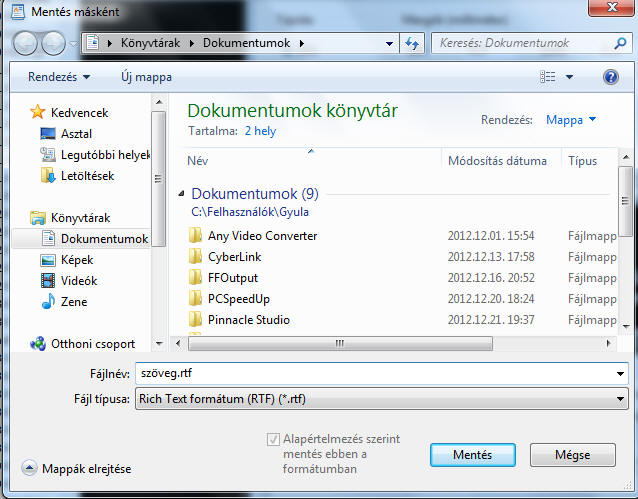Expand arrow after Dokumentumok in breadcrumb
This screenshot has height=499, width=638.
coord(302,43)
